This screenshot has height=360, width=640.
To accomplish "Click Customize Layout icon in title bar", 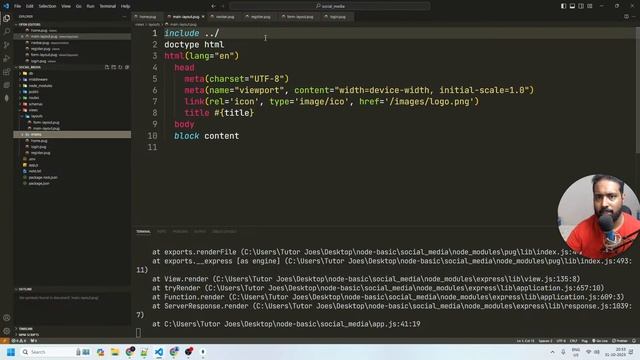I will tap(589, 6).
